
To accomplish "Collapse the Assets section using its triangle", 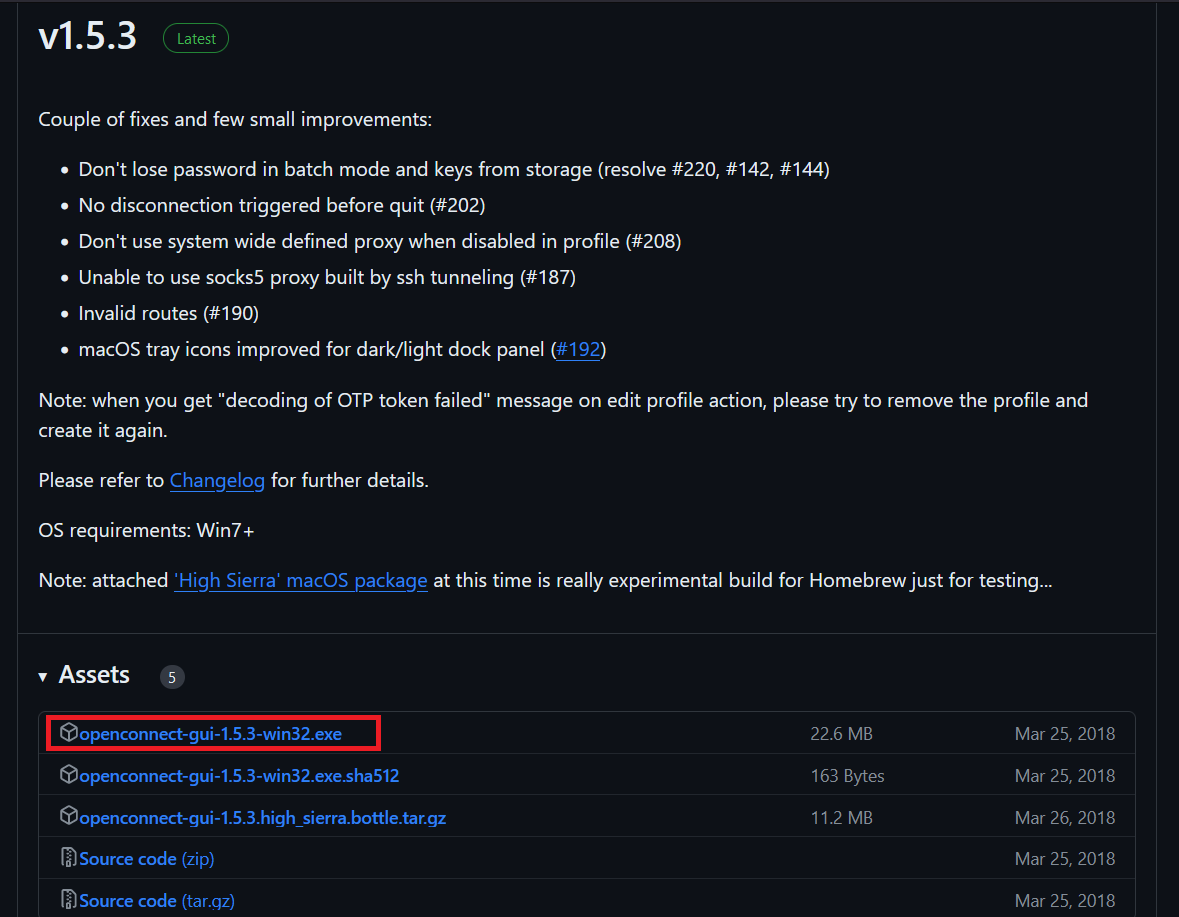I will point(43,677).
